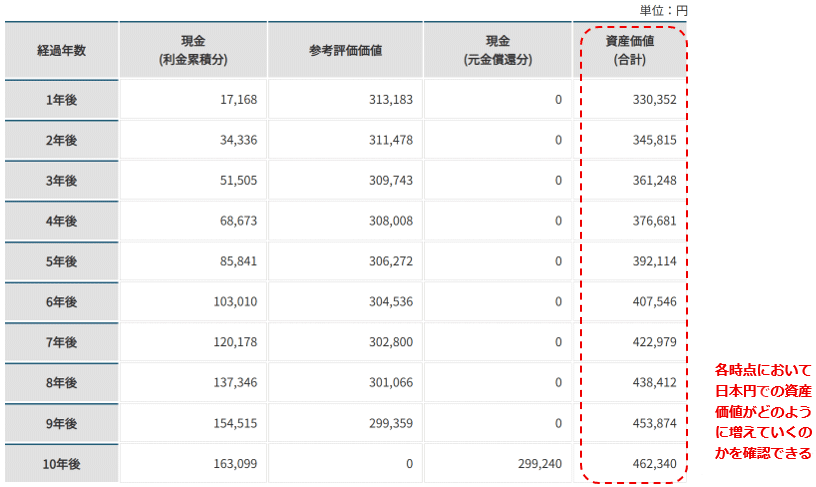The image size is (816, 487).
Task: Click the 8年後 row label
Action: [61, 383]
